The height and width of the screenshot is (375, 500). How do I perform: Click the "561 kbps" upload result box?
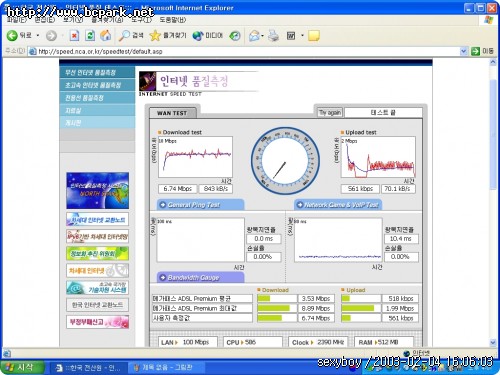360,189
